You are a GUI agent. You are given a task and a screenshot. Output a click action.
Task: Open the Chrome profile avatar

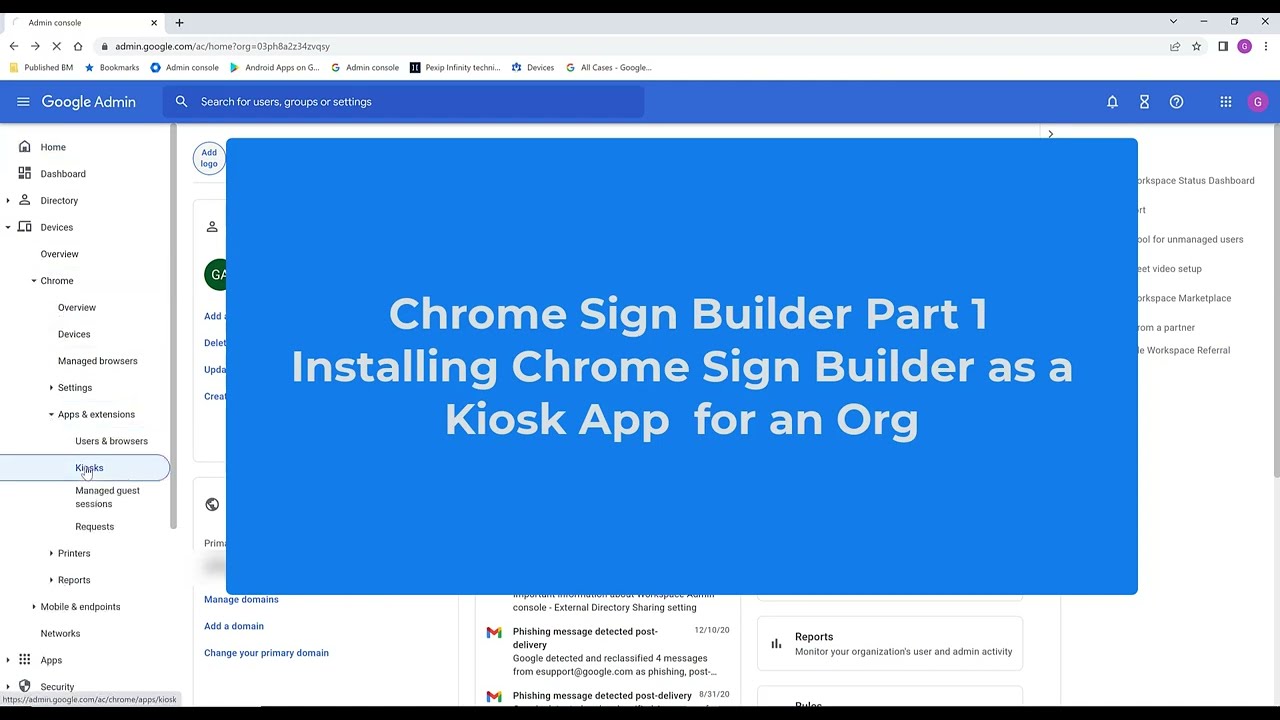click(x=1245, y=46)
